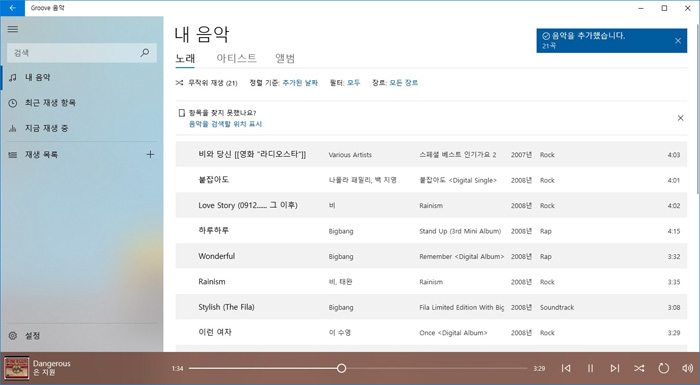Skip to the next track
The width and height of the screenshot is (700, 385).
click(x=615, y=368)
